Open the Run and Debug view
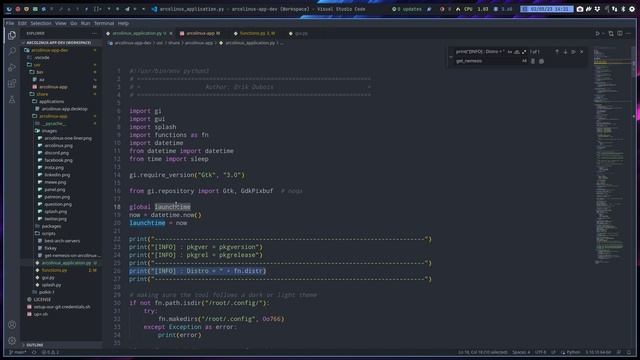640x360 pixels. [12, 67]
